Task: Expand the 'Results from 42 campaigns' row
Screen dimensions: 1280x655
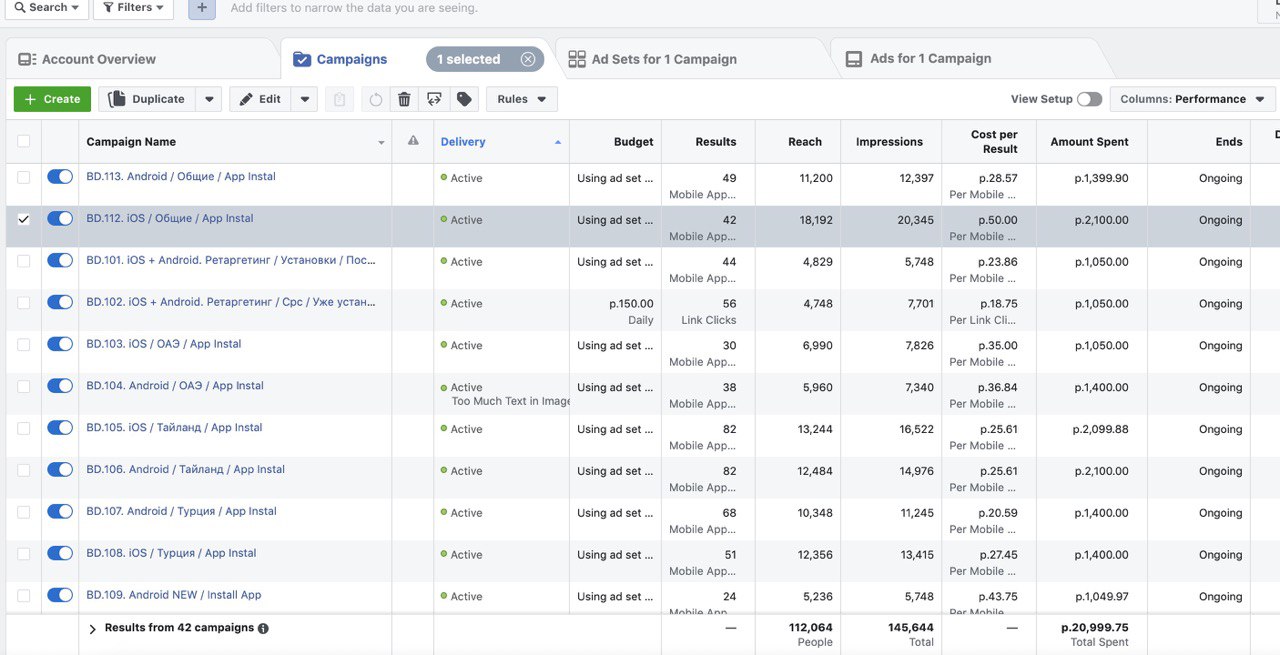Action: coord(93,629)
